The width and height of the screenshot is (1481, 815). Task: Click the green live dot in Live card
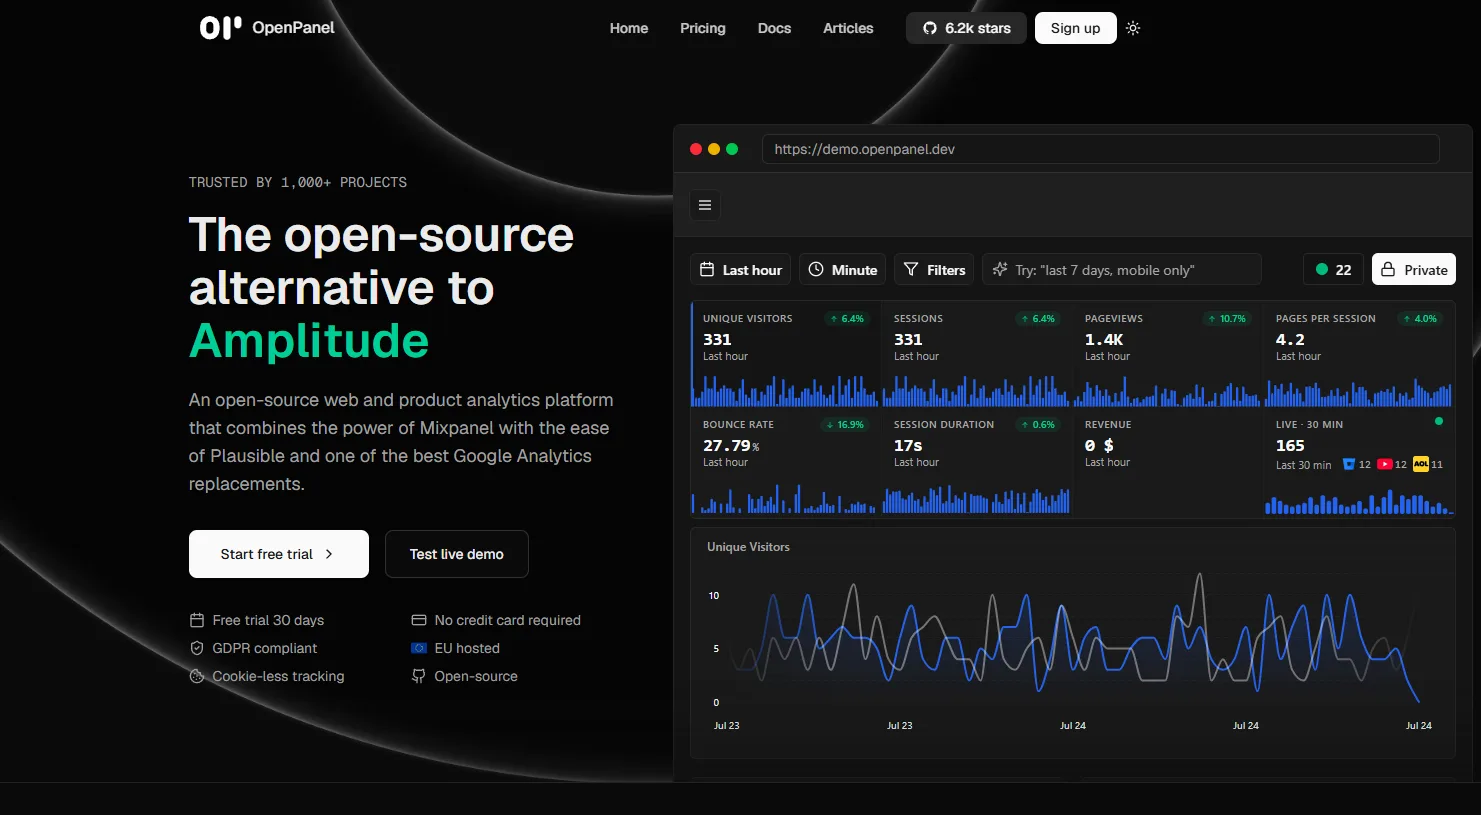click(x=1439, y=421)
